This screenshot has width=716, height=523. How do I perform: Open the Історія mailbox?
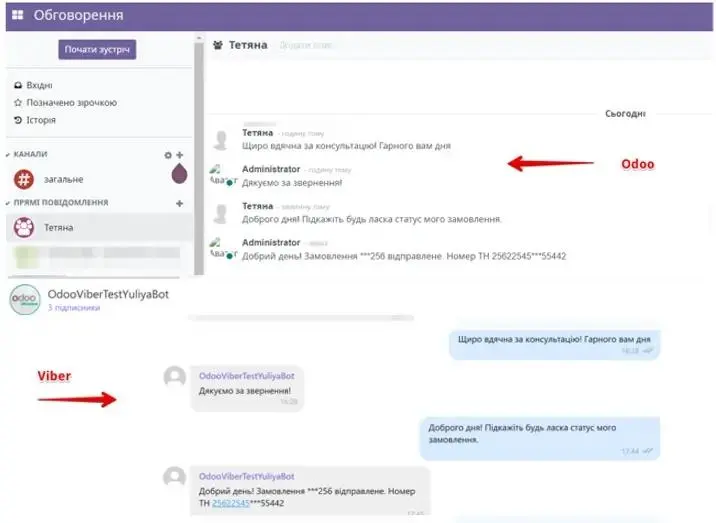tap(41, 120)
